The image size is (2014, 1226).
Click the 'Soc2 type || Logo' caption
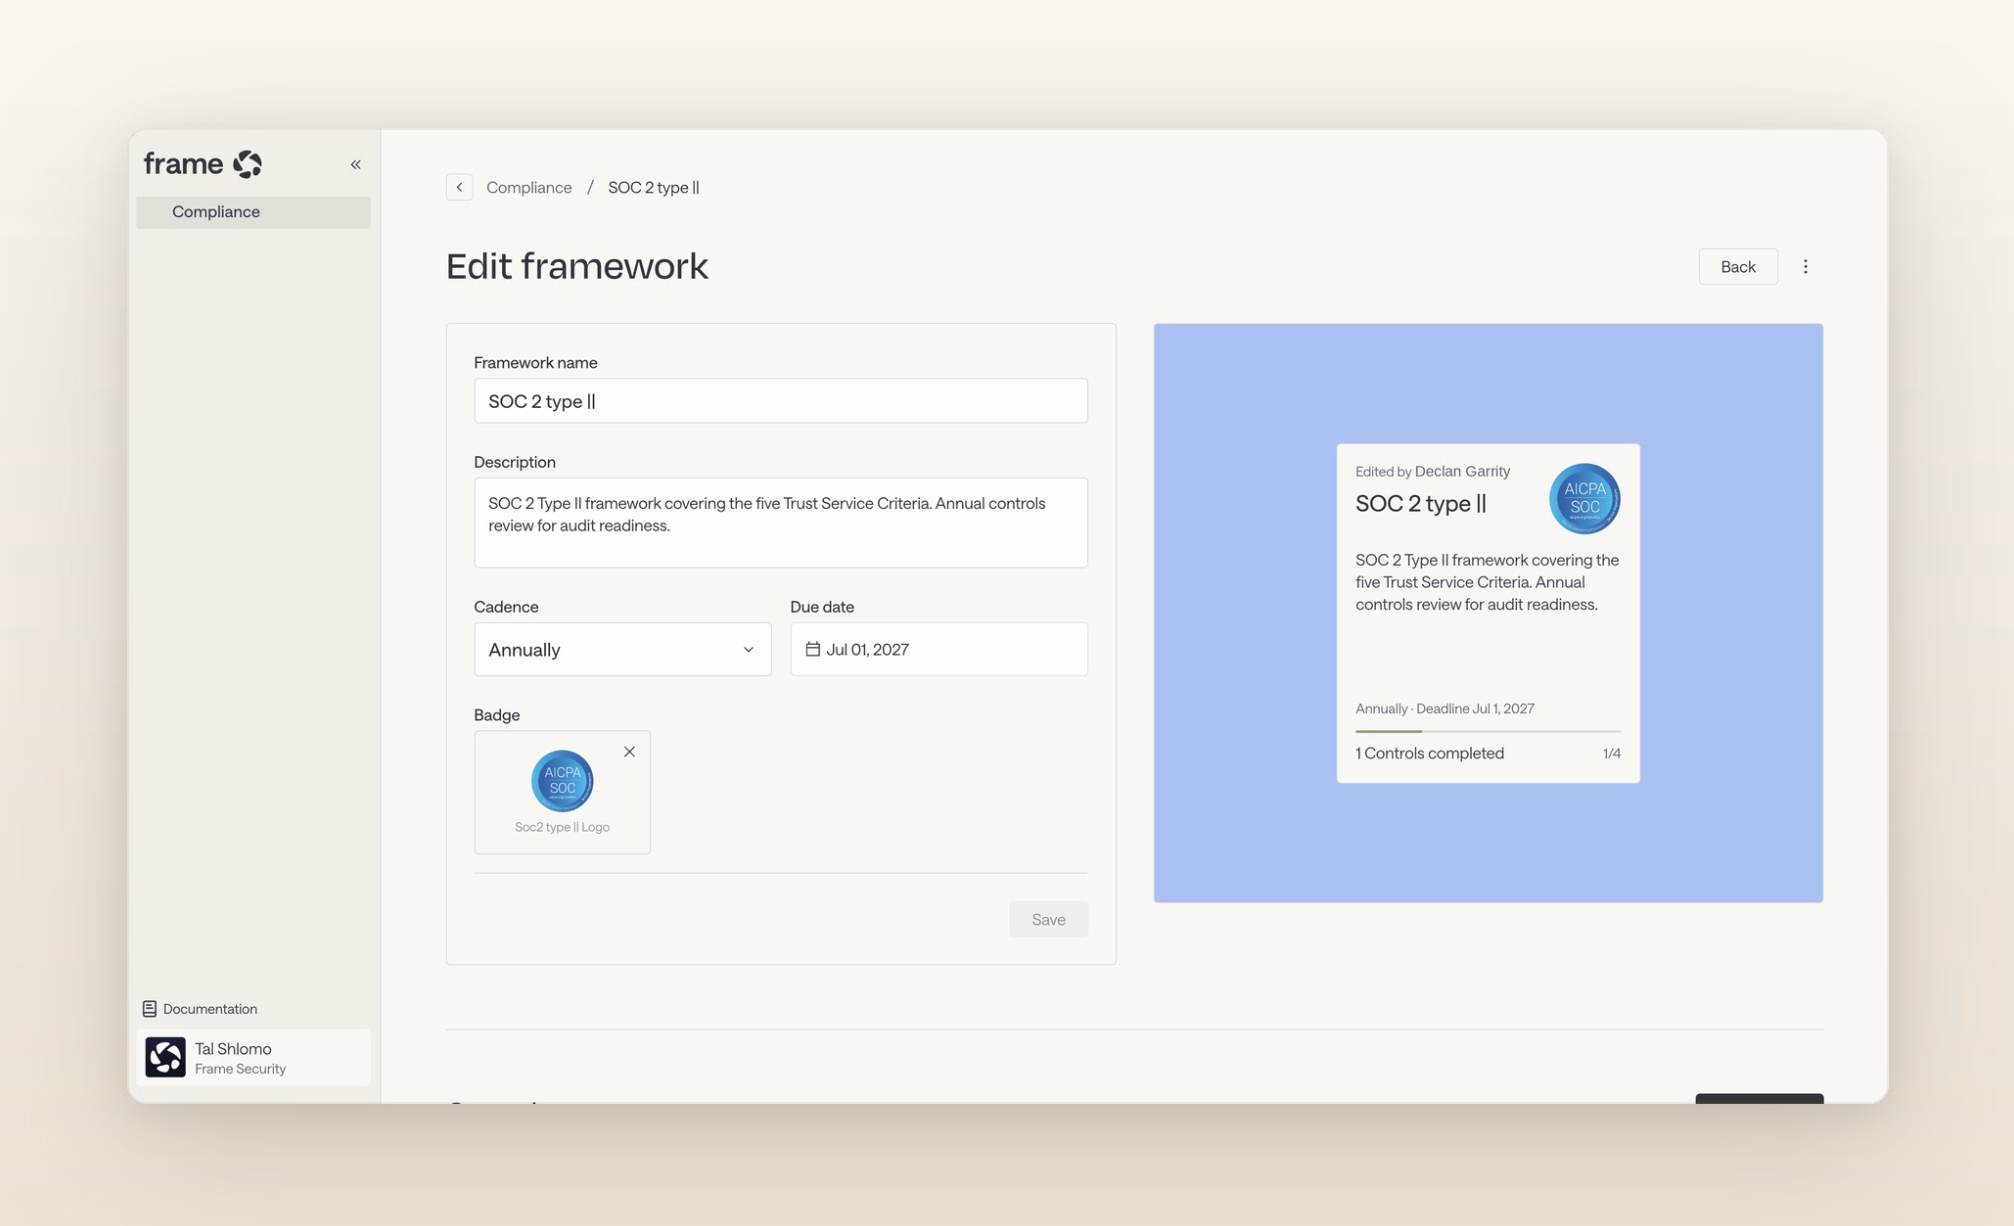[562, 827]
